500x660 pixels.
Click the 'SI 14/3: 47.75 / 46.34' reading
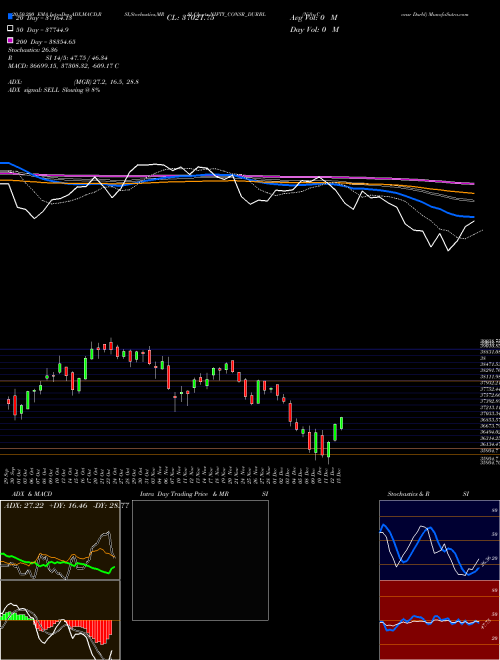coord(76,58)
